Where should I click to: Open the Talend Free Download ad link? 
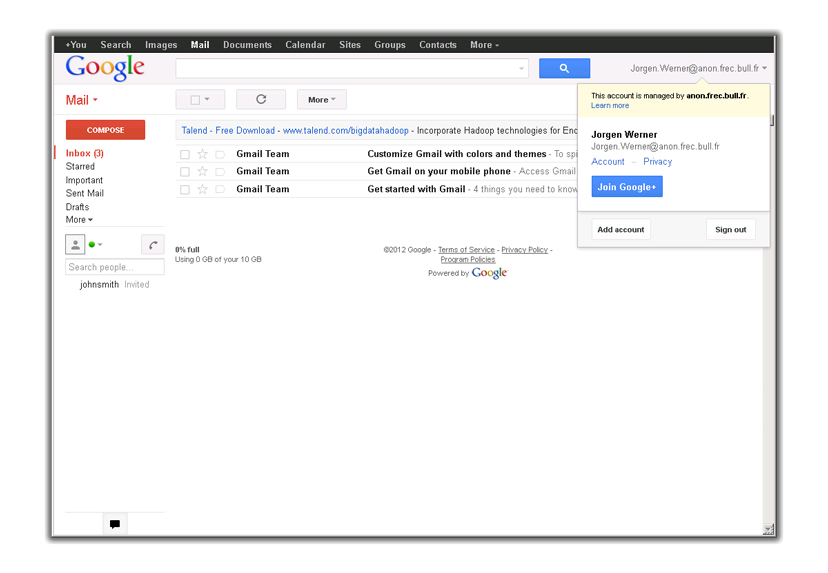pos(228,130)
